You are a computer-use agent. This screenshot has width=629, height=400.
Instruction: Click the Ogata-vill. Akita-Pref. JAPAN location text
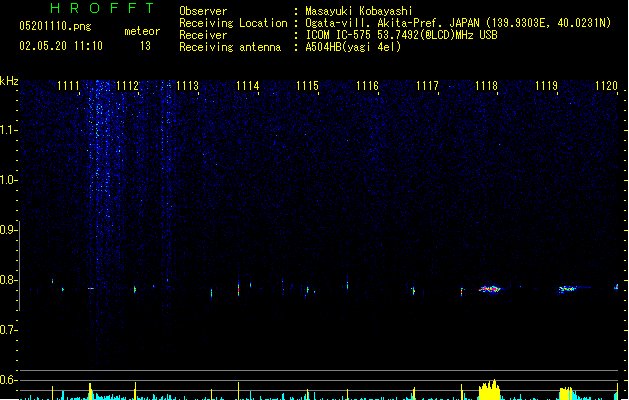click(x=392, y=23)
